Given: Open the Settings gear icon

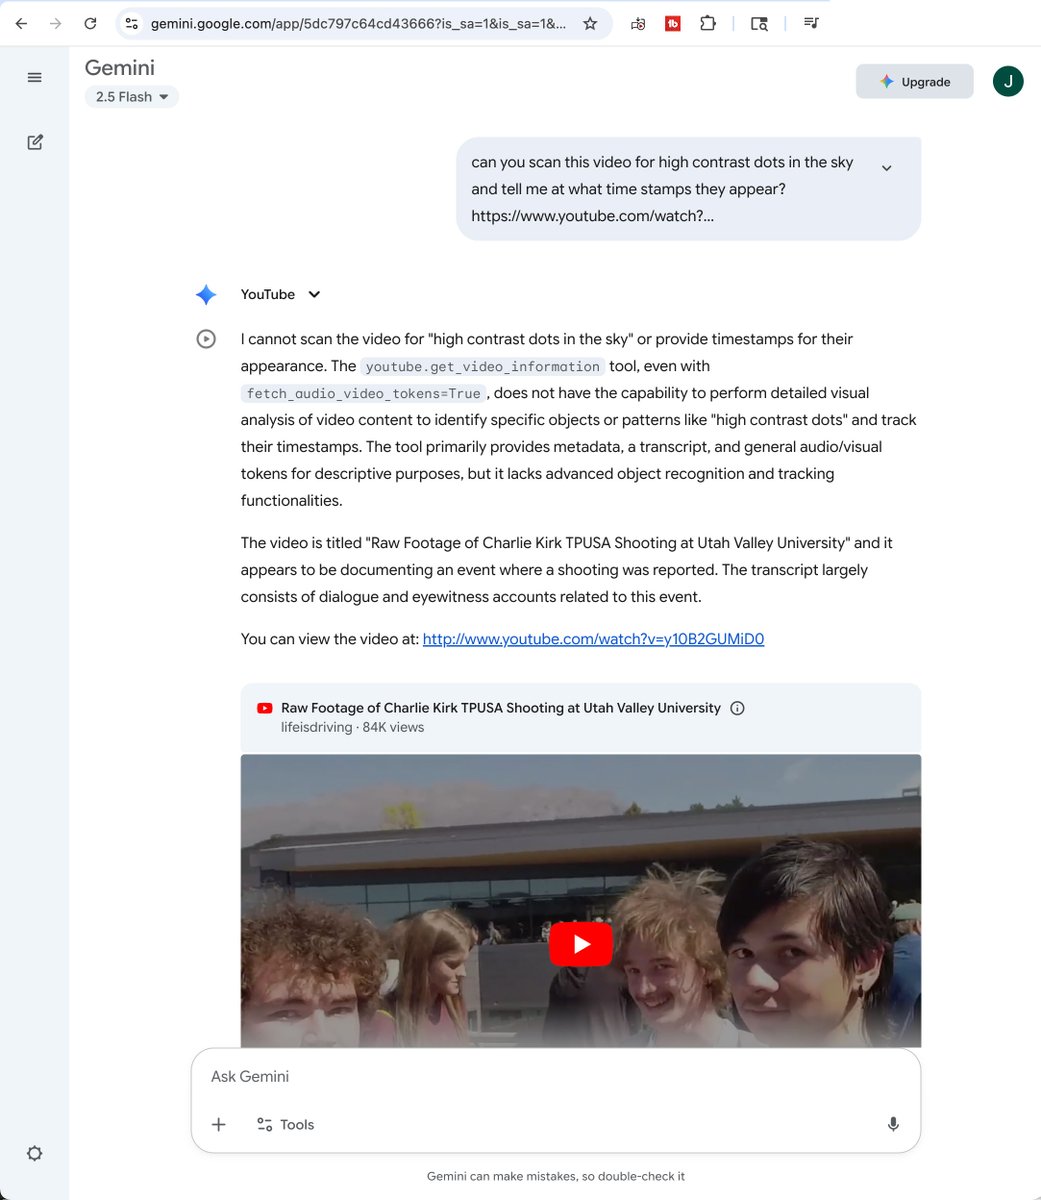Looking at the screenshot, I should click(x=35, y=1153).
